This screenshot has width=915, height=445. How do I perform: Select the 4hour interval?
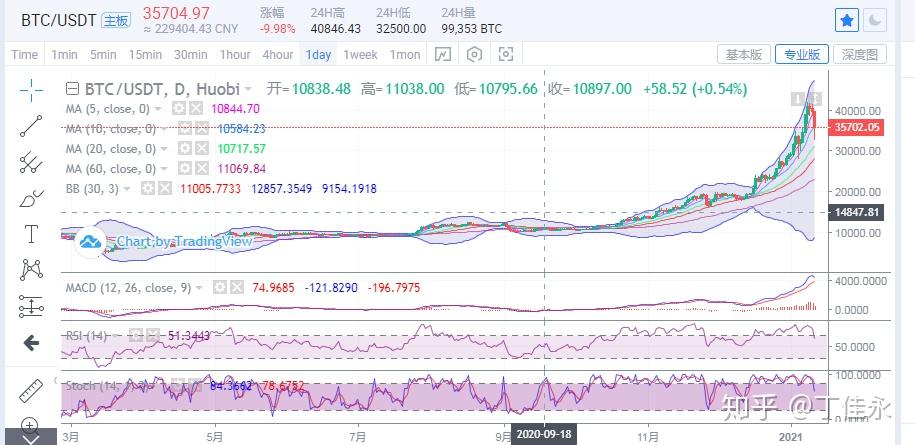click(x=278, y=55)
